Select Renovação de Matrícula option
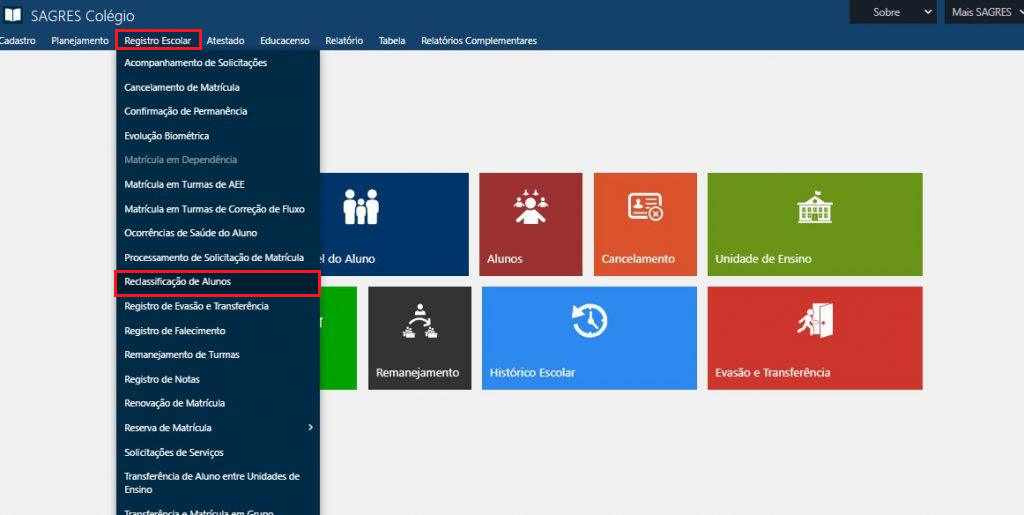The image size is (1024, 515). pos(174,403)
